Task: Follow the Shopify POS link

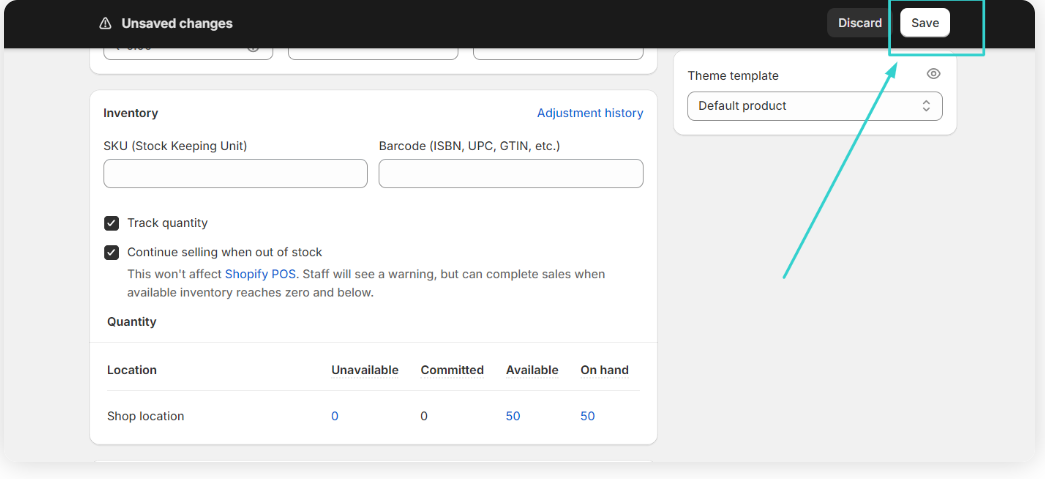Action: click(260, 274)
